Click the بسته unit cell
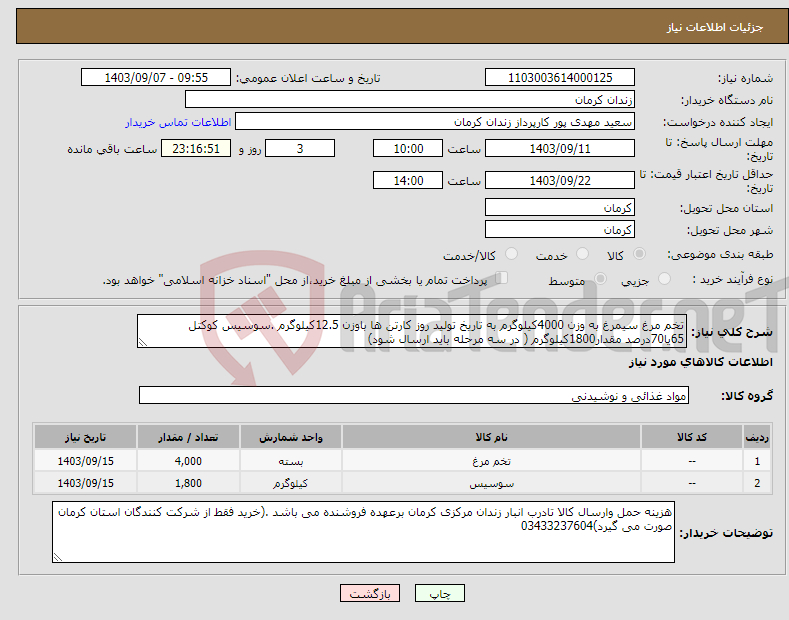 click(291, 461)
